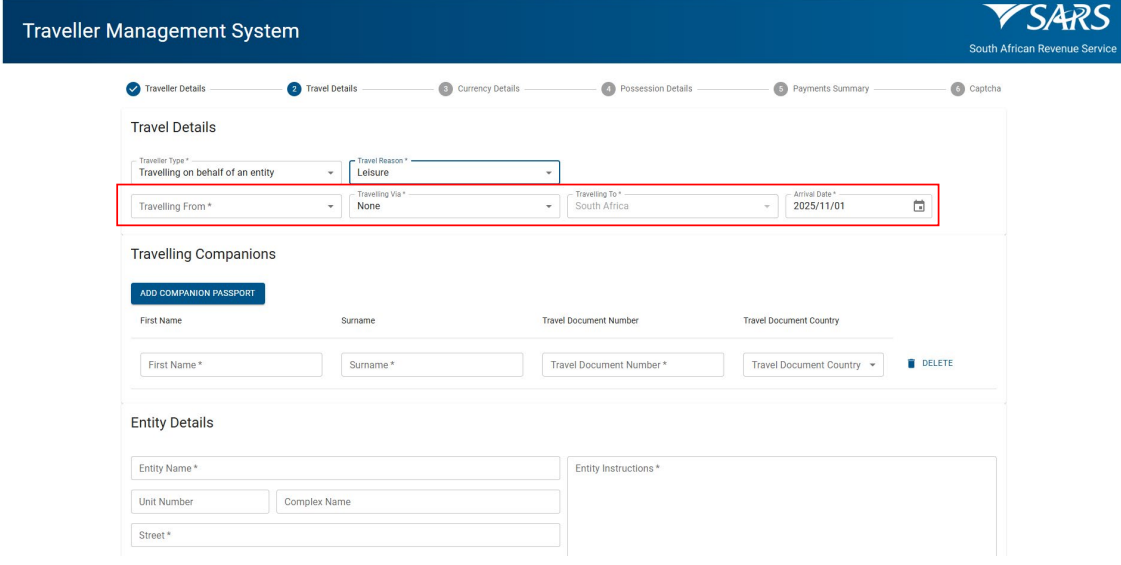This screenshot has height=565, width=1121.
Task: Click the step 3 Currency Details circle
Action: pyautogui.click(x=444, y=89)
